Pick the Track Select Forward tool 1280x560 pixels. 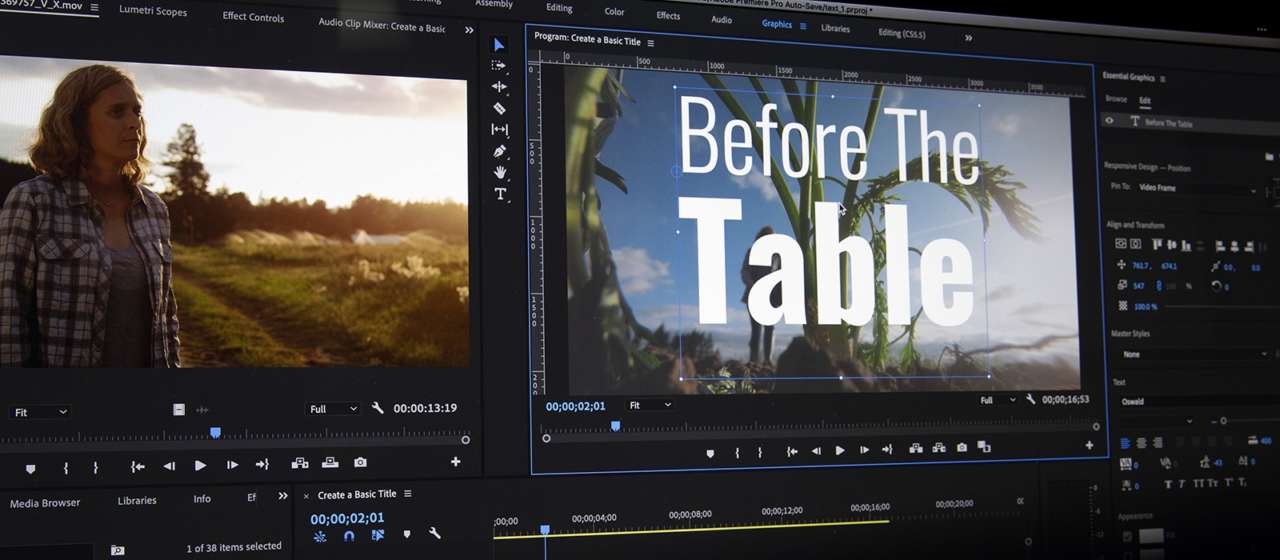[x=499, y=65]
